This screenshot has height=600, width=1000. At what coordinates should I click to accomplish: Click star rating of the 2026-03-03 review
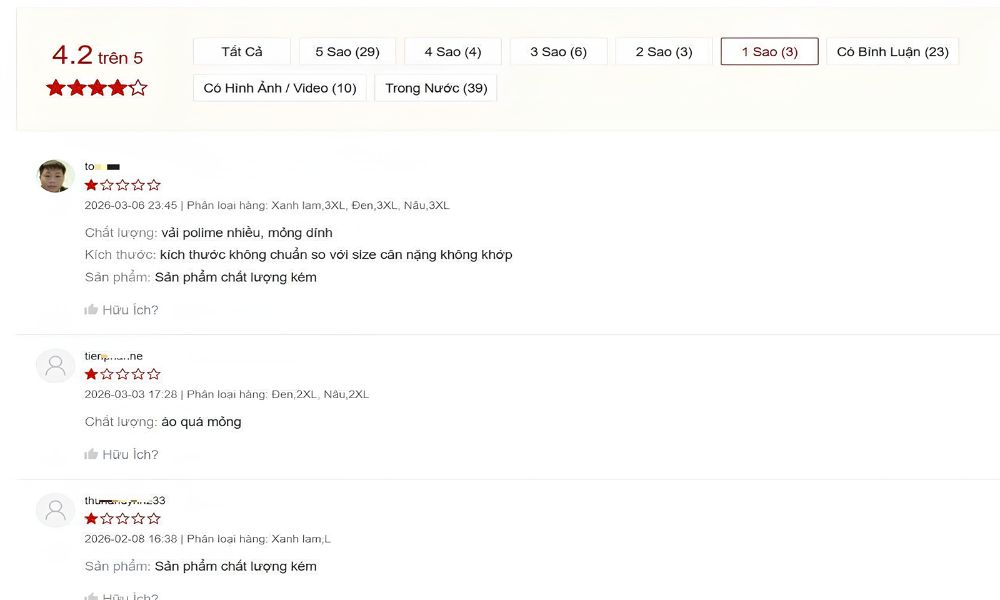122,374
